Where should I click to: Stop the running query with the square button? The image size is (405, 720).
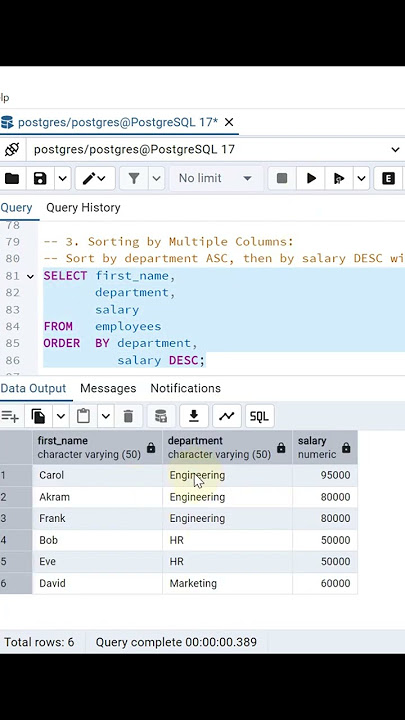[x=282, y=178]
